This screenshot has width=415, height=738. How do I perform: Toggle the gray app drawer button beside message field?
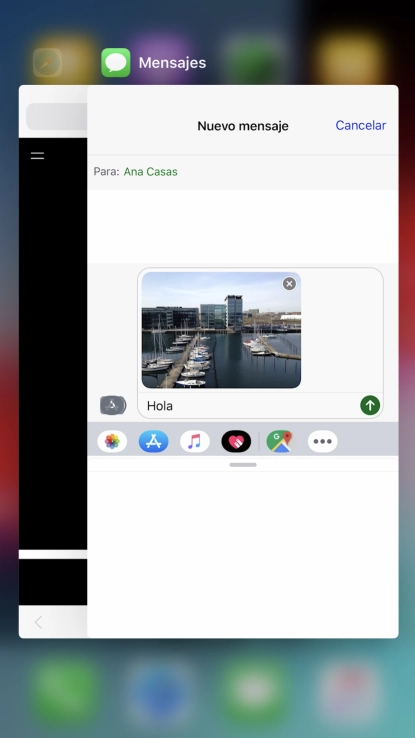click(x=113, y=405)
